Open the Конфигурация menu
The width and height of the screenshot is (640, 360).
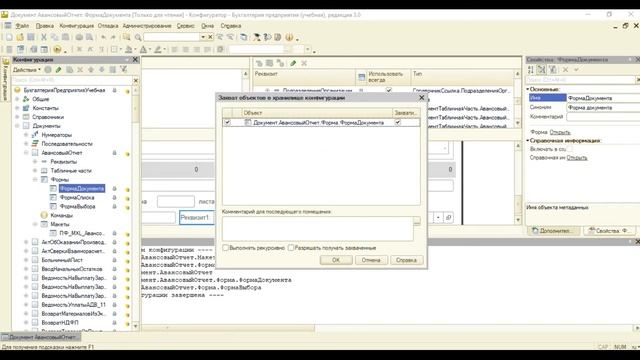(x=76, y=26)
